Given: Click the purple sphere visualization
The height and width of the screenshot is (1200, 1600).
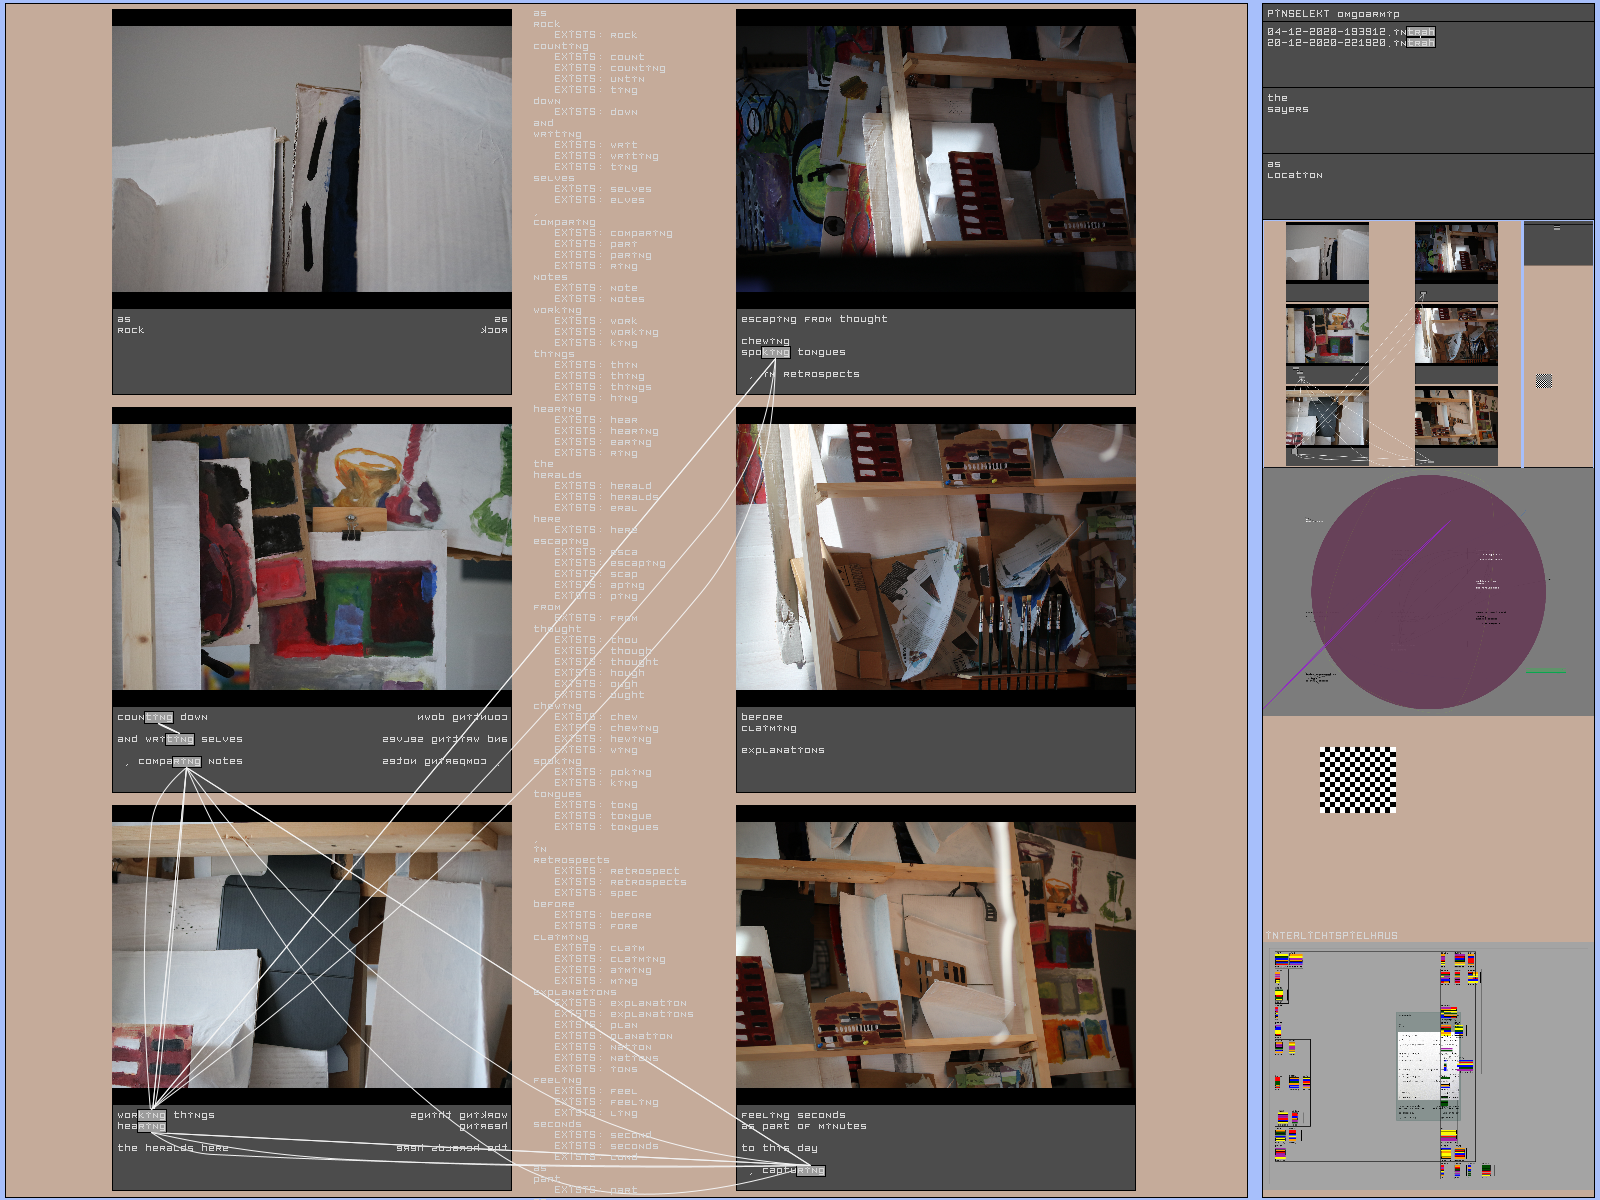Looking at the screenshot, I should pyautogui.click(x=1427, y=592).
